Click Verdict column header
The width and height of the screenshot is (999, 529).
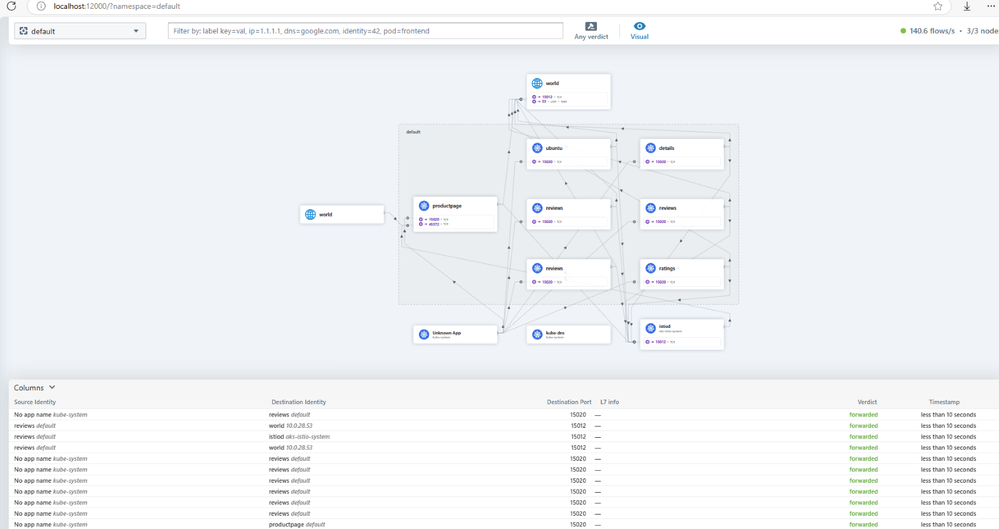[x=867, y=402]
